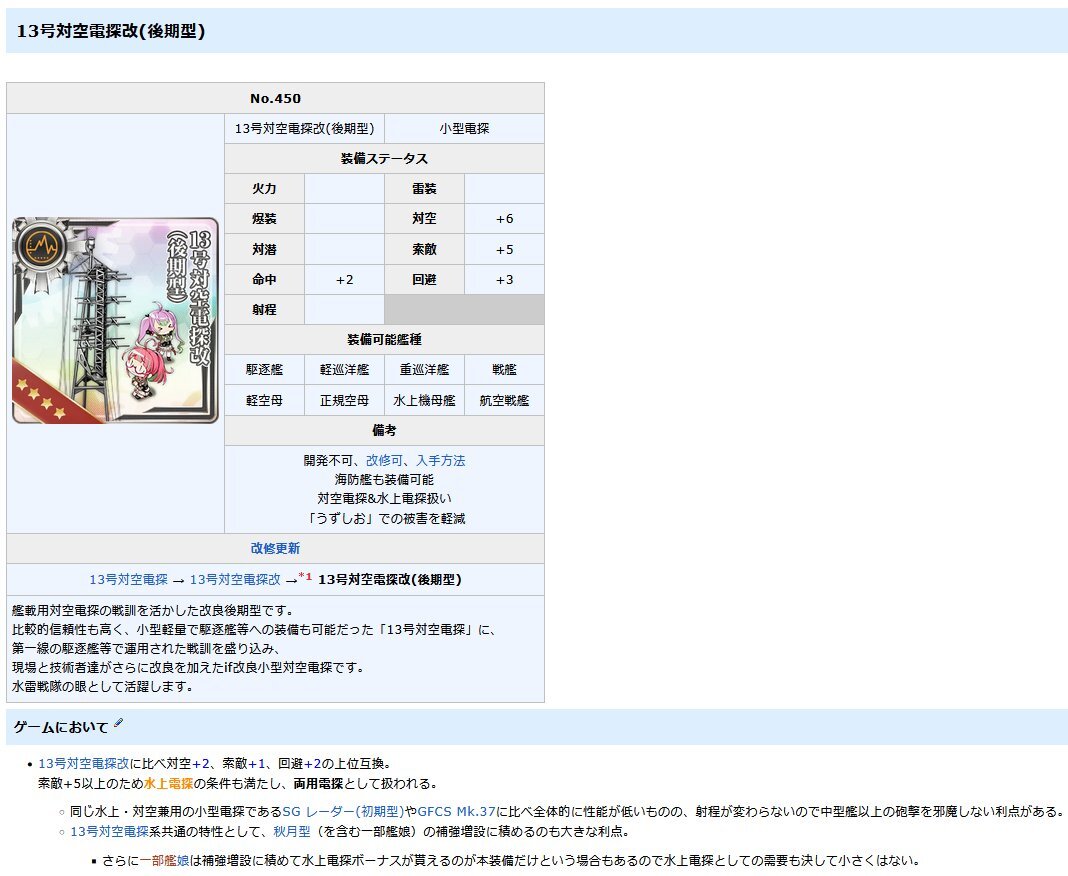This screenshot has width=1068, height=876.
Task: Click the 駆逐艦 ship type cell
Action: [x=264, y=369]
